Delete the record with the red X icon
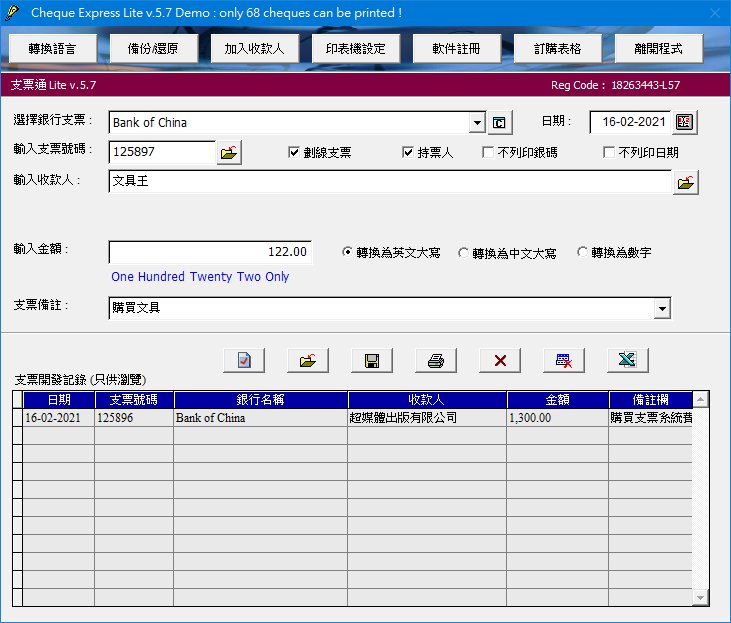Screen dimensions: 731x623 (x=500, y=361)
